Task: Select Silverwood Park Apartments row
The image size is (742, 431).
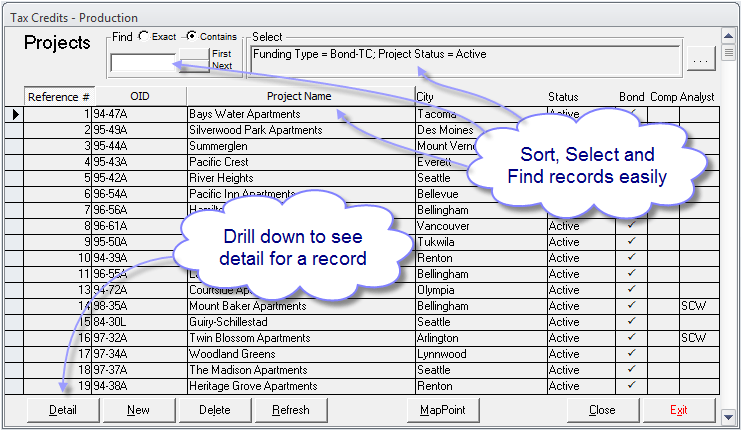Action: (x=362, y=130)
